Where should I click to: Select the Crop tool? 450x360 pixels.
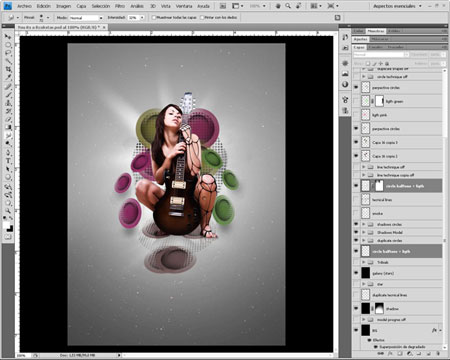coord(8,69)
